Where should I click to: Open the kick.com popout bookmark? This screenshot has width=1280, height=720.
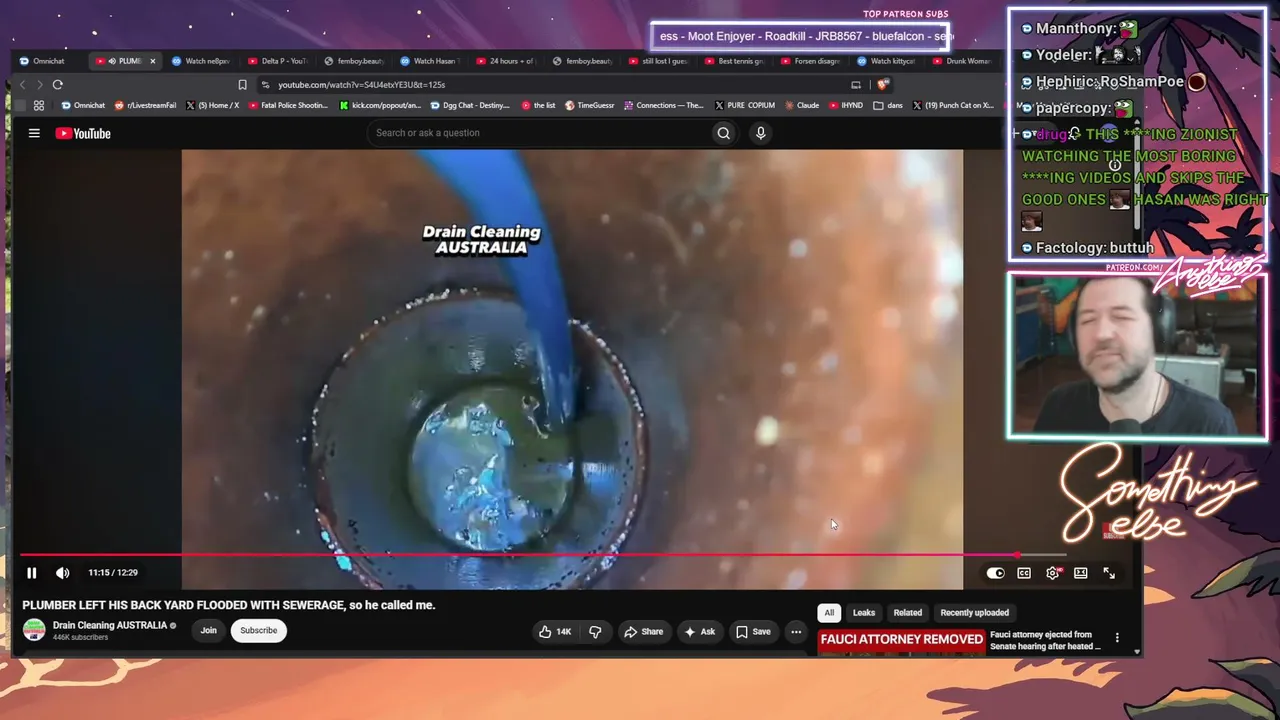tap(381, 105)
